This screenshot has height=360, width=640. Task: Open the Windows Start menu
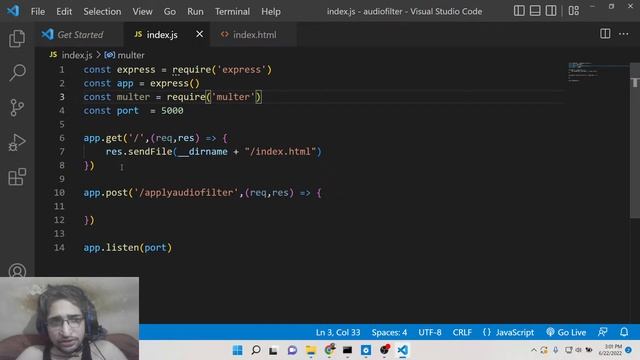click(238, 350)
